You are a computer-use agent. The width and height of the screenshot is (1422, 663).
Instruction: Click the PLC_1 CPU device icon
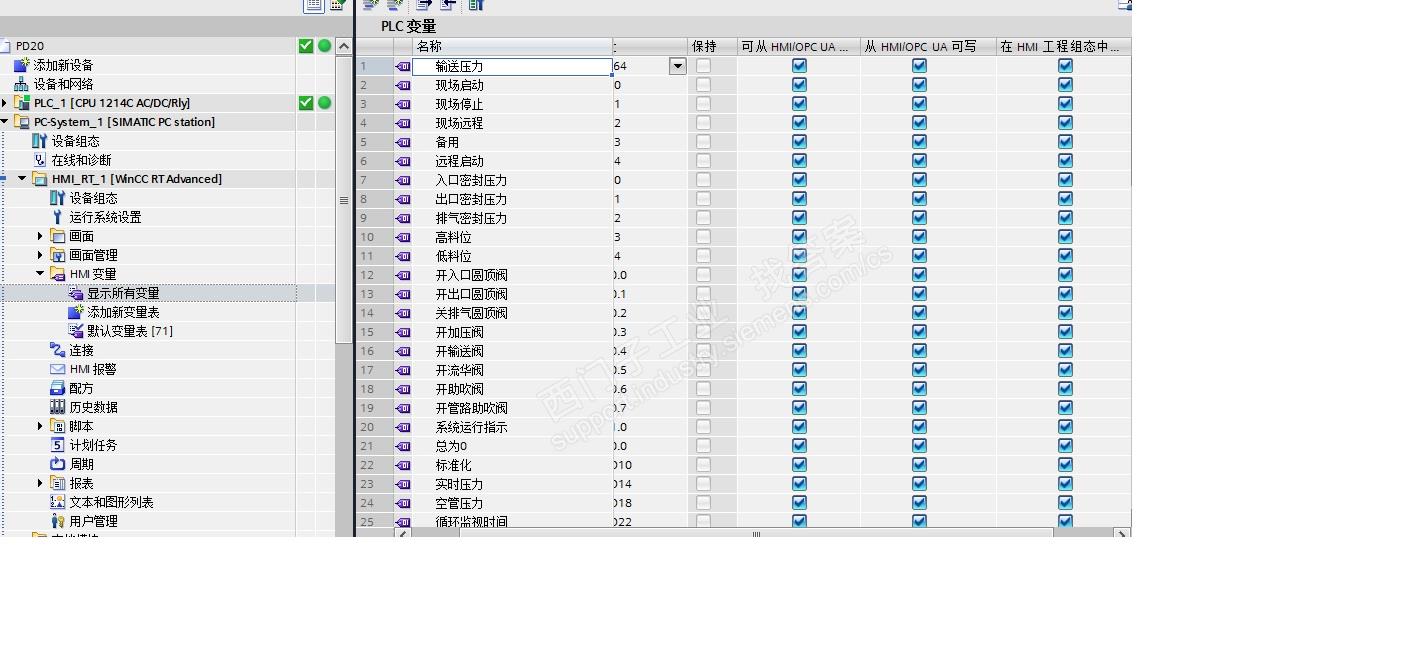[22, 103]
